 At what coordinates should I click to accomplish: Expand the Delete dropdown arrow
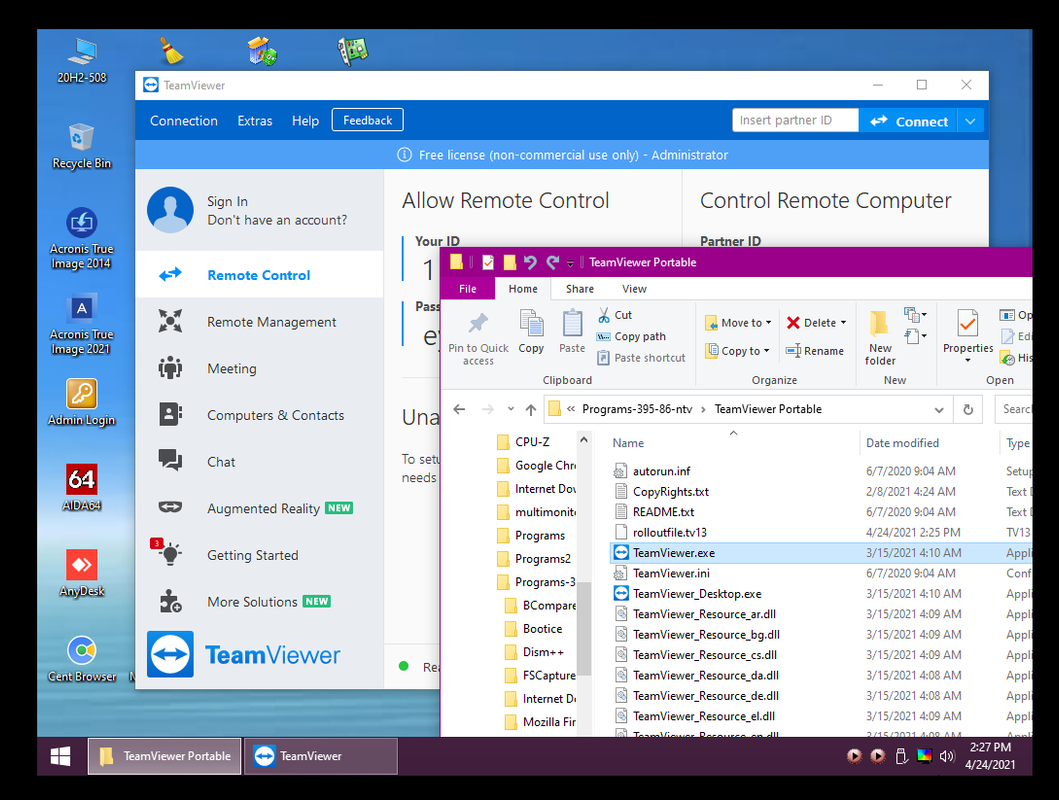pyautogui.click(x=843, y=323)
